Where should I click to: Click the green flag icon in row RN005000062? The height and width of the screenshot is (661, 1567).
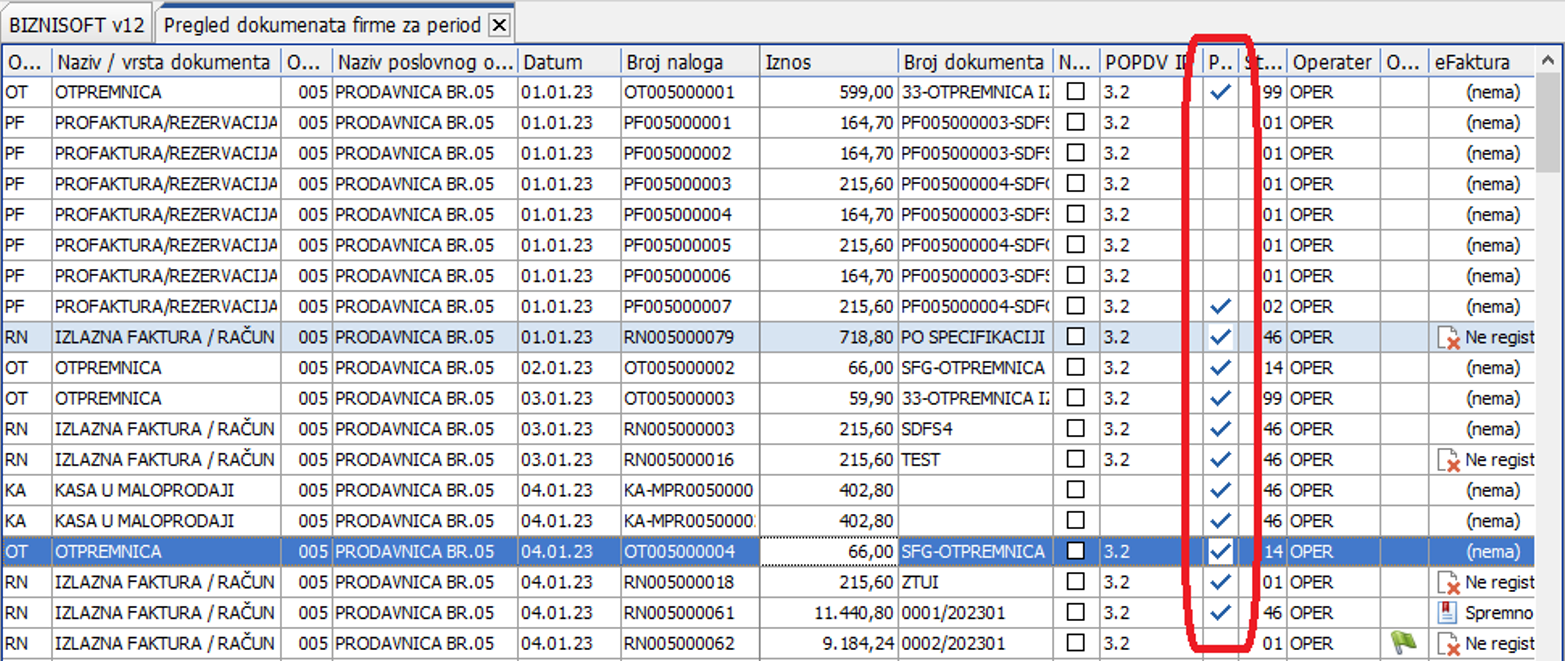coord(1404,643)
